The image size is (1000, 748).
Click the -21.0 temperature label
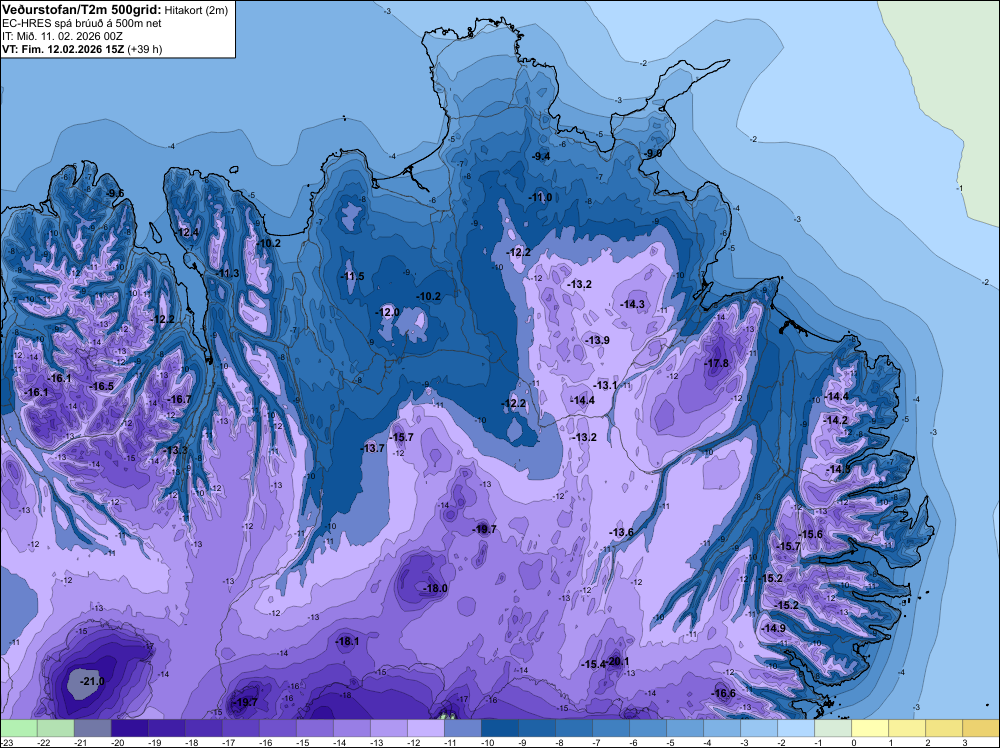pos(92,682)
